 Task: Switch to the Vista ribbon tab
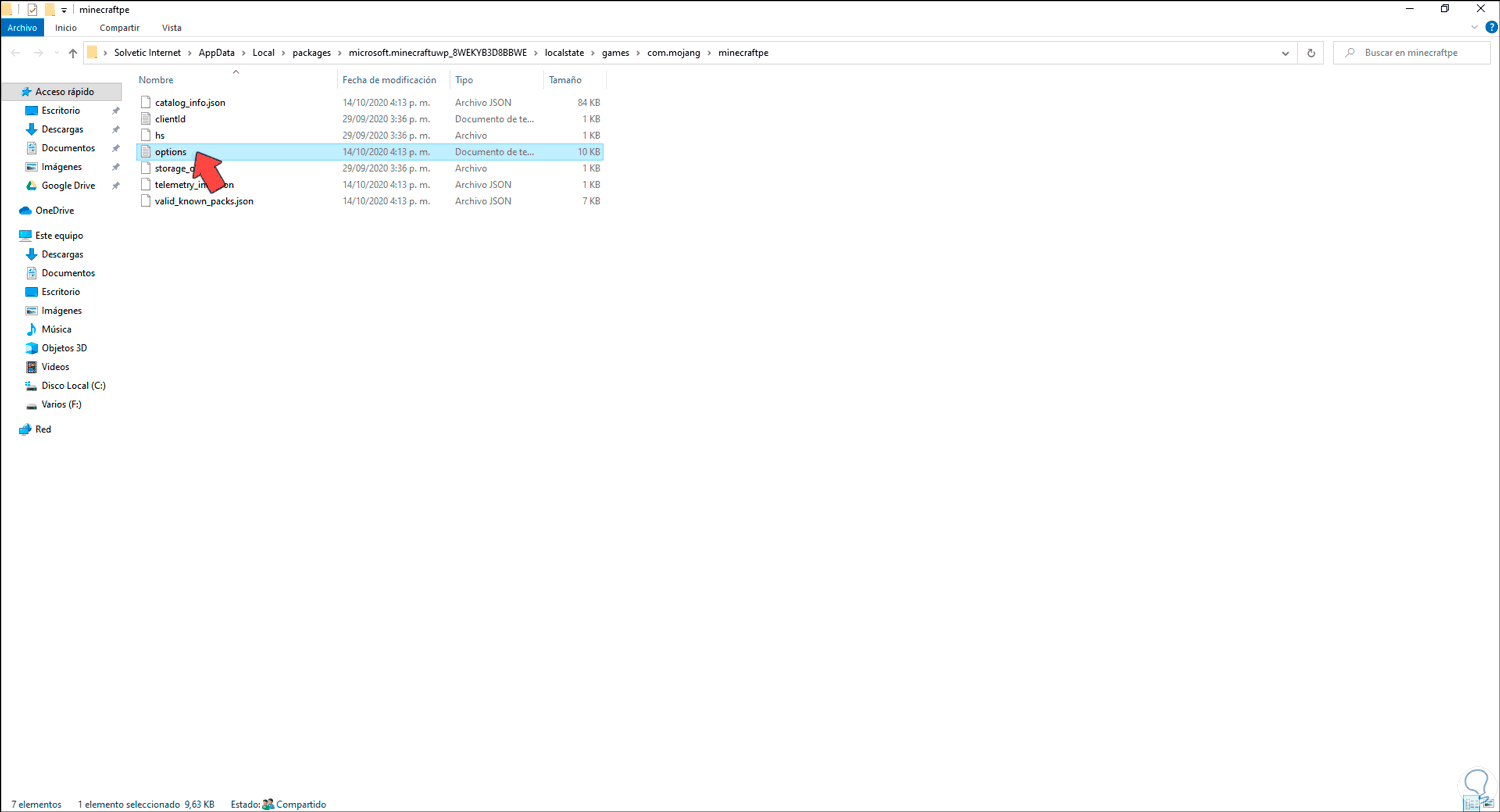(171, 28)
